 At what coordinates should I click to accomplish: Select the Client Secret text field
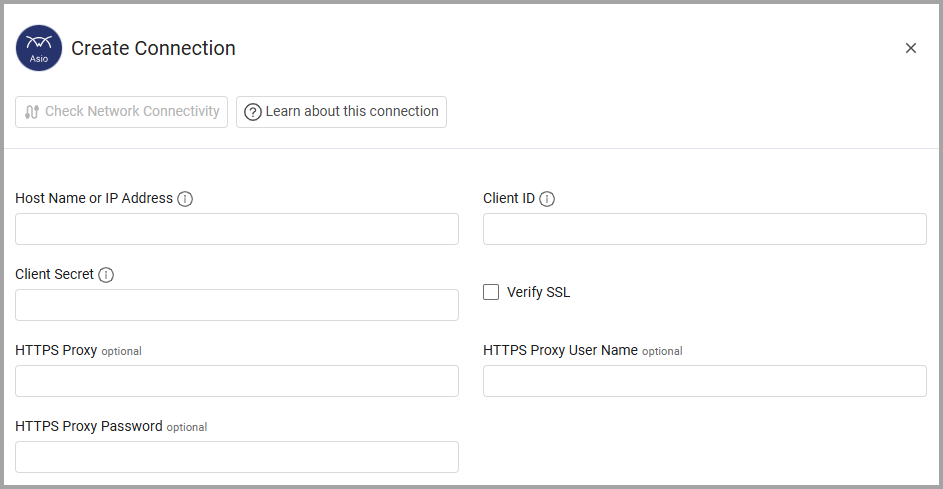click(237, 305)
